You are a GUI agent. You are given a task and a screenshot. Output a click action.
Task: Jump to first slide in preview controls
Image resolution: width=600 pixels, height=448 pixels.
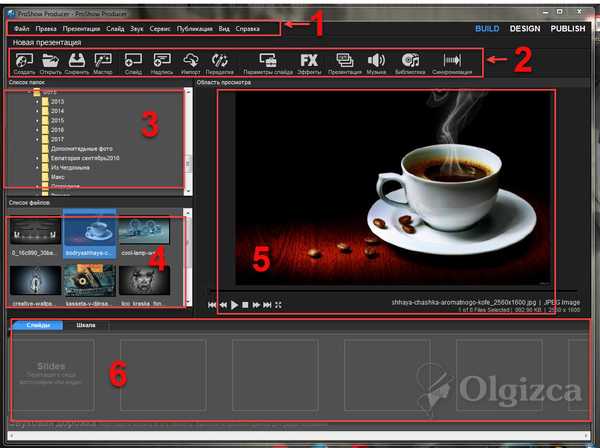coord(212,305)
